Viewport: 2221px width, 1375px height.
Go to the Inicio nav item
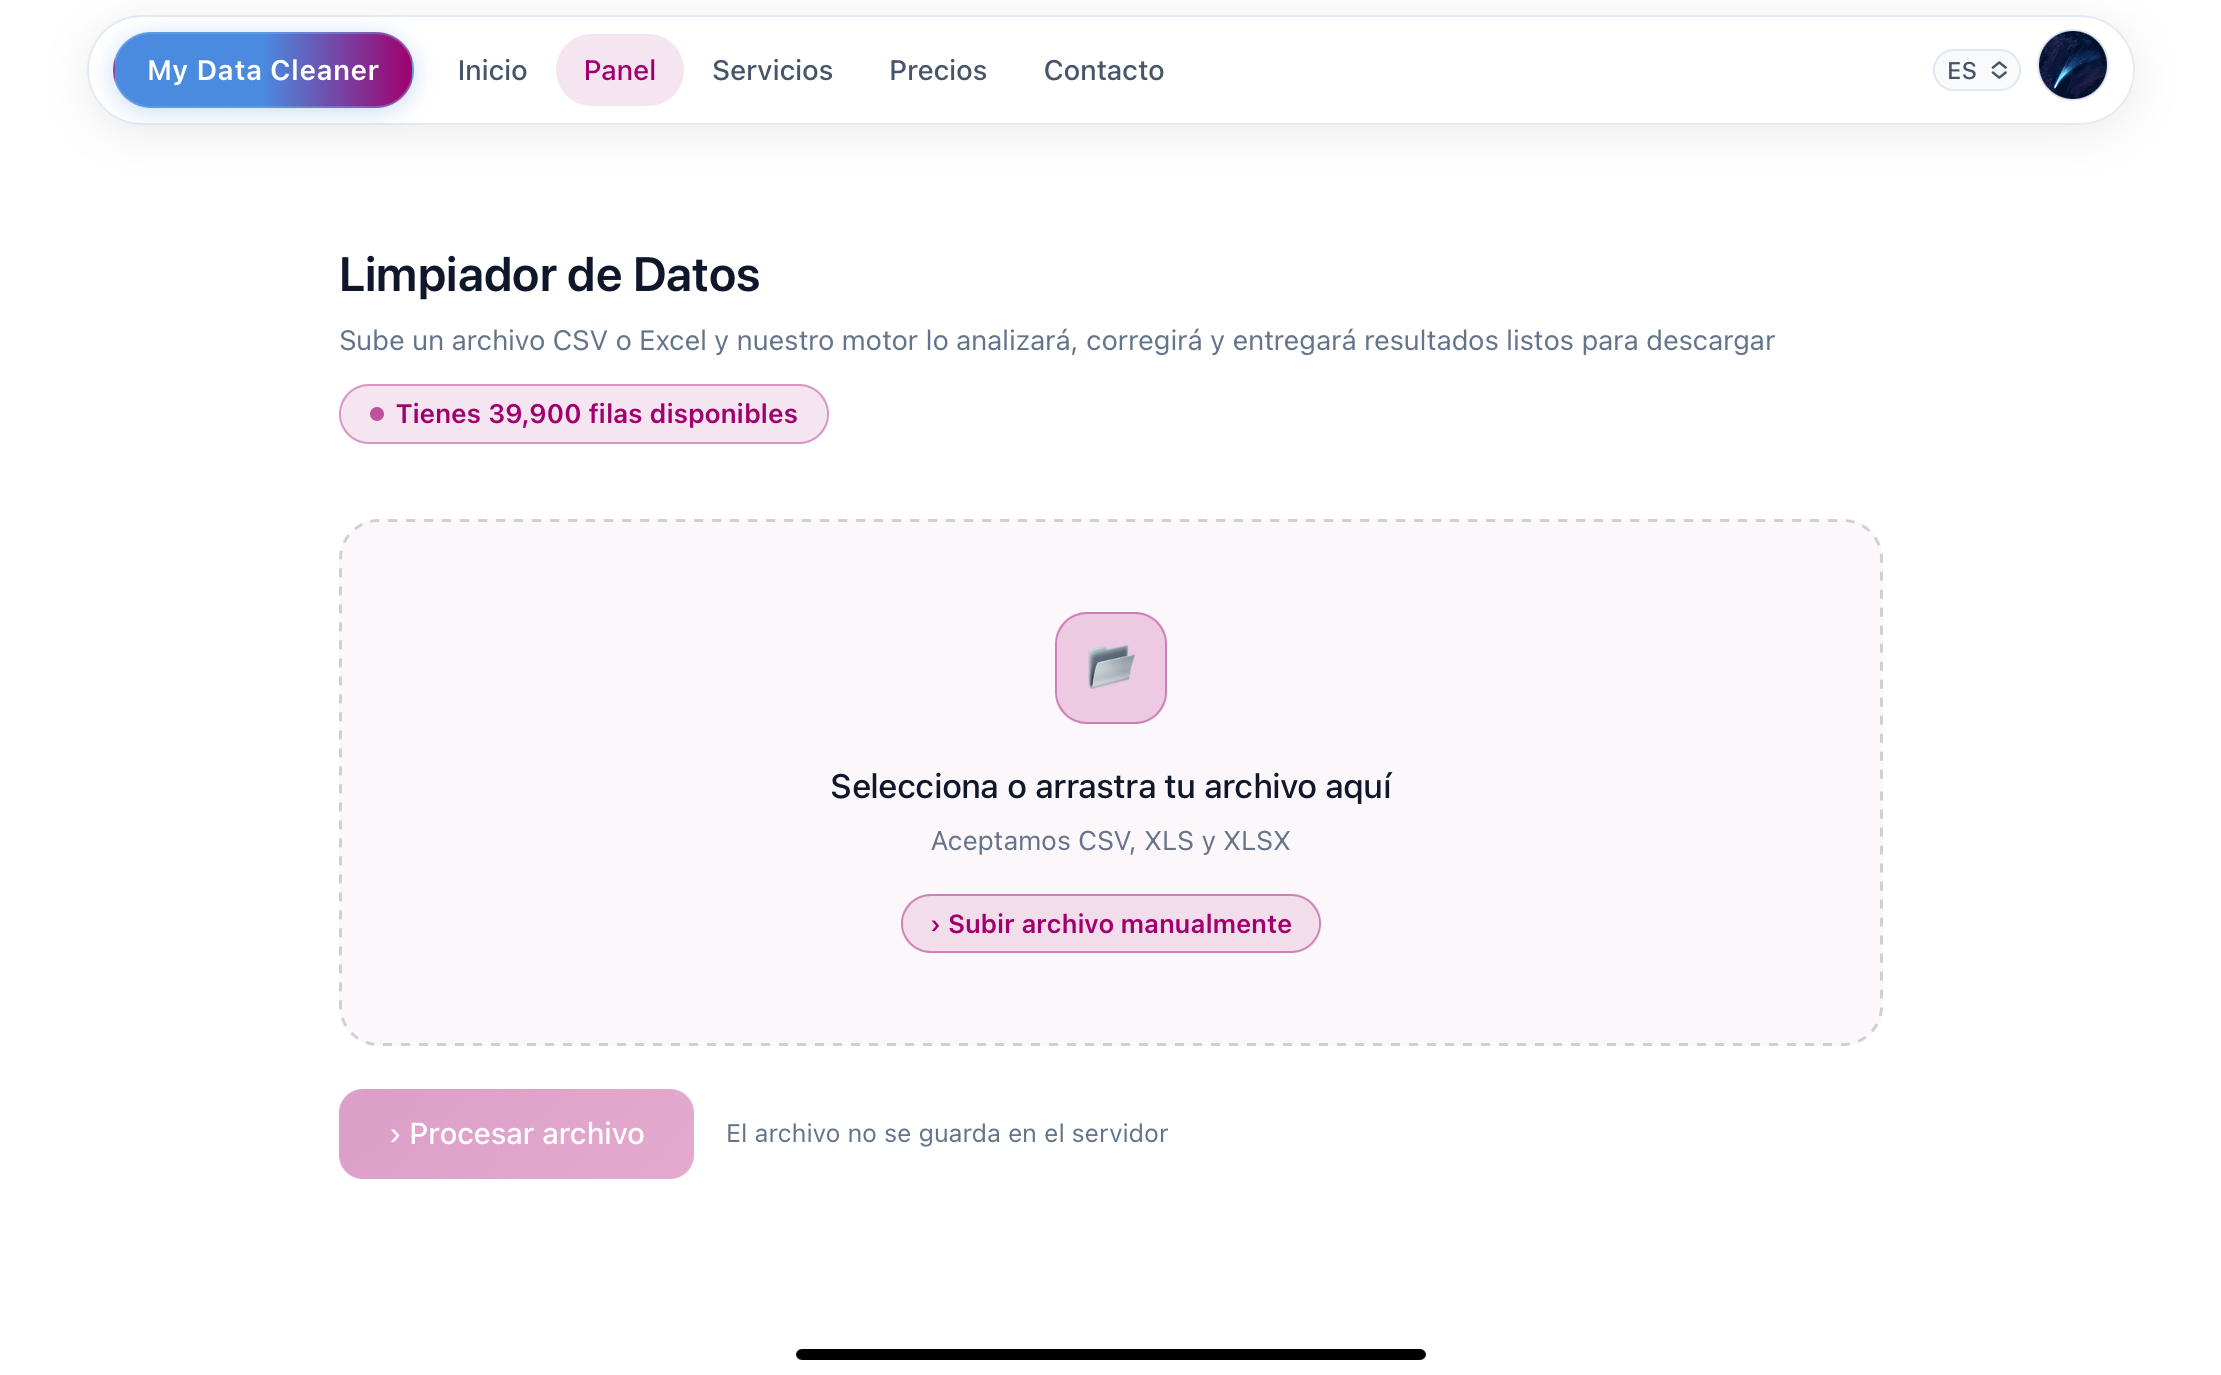[492, 70]
